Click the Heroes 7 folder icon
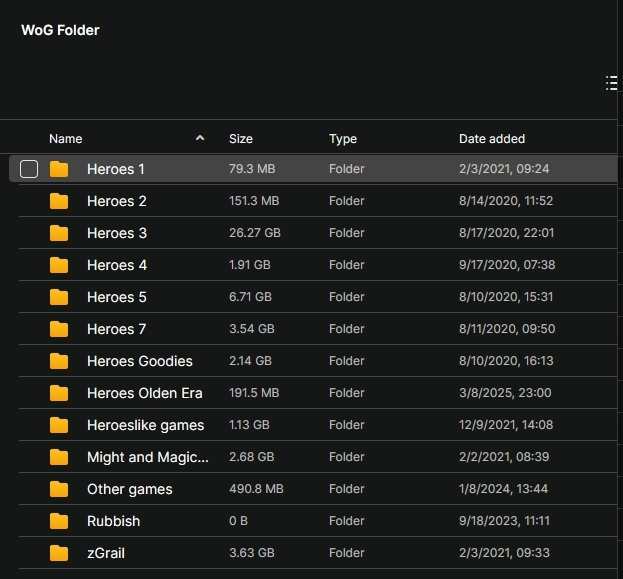 click(59, 329)
